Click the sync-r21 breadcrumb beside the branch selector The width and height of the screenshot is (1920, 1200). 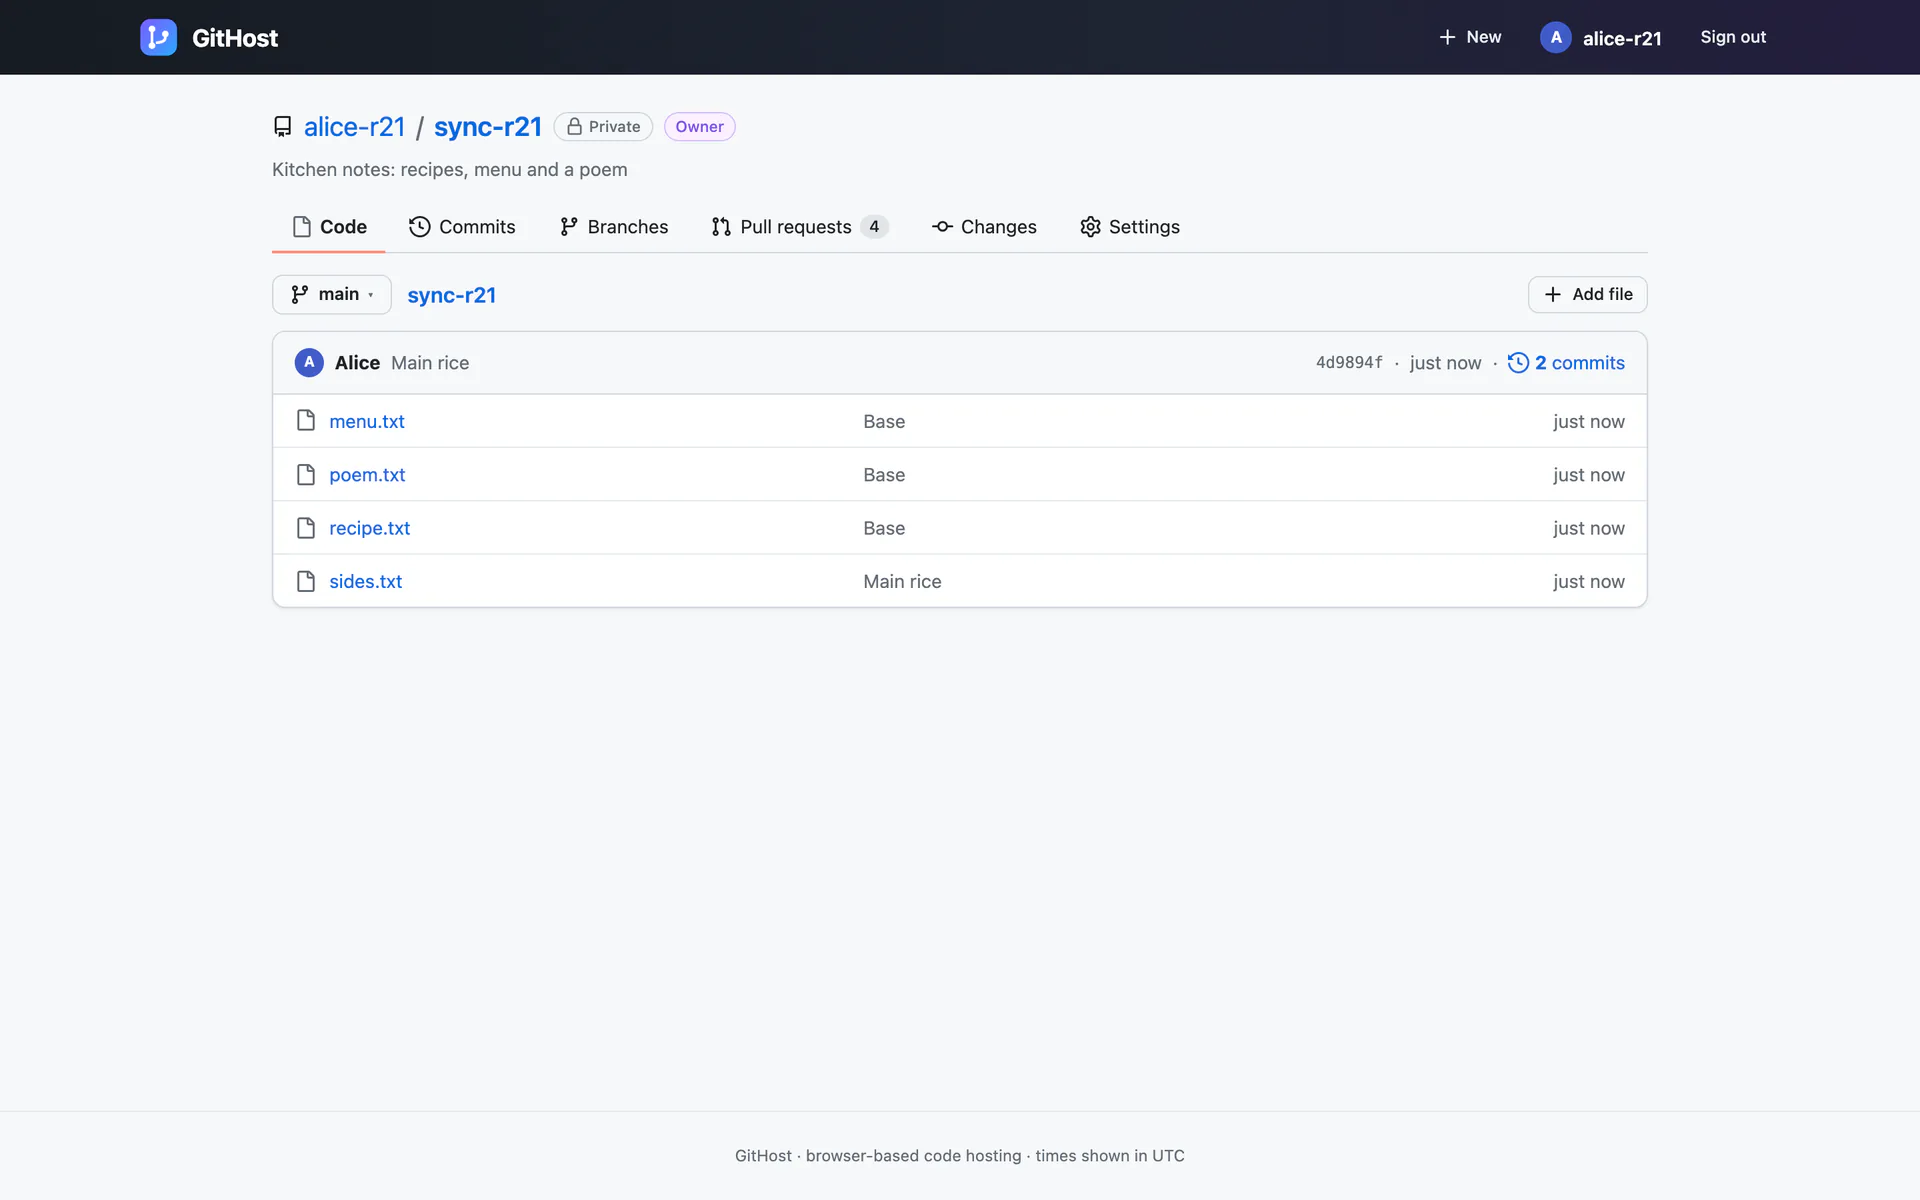[x=452, y=295]
